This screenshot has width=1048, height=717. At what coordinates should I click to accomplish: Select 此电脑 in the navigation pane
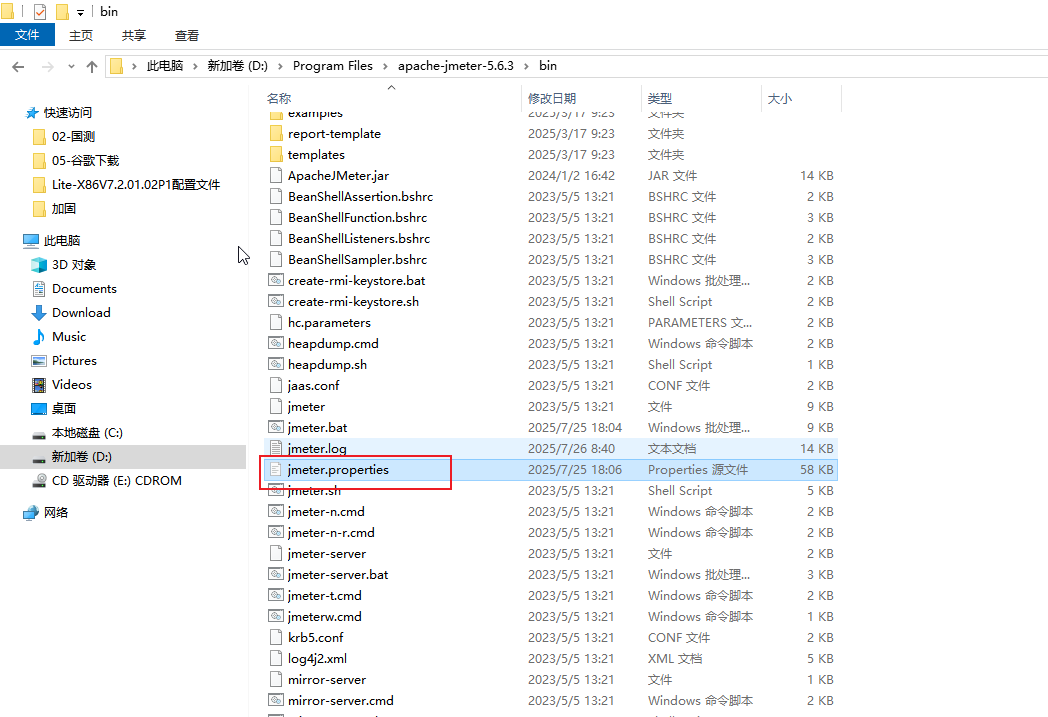[x=60, y=240]
